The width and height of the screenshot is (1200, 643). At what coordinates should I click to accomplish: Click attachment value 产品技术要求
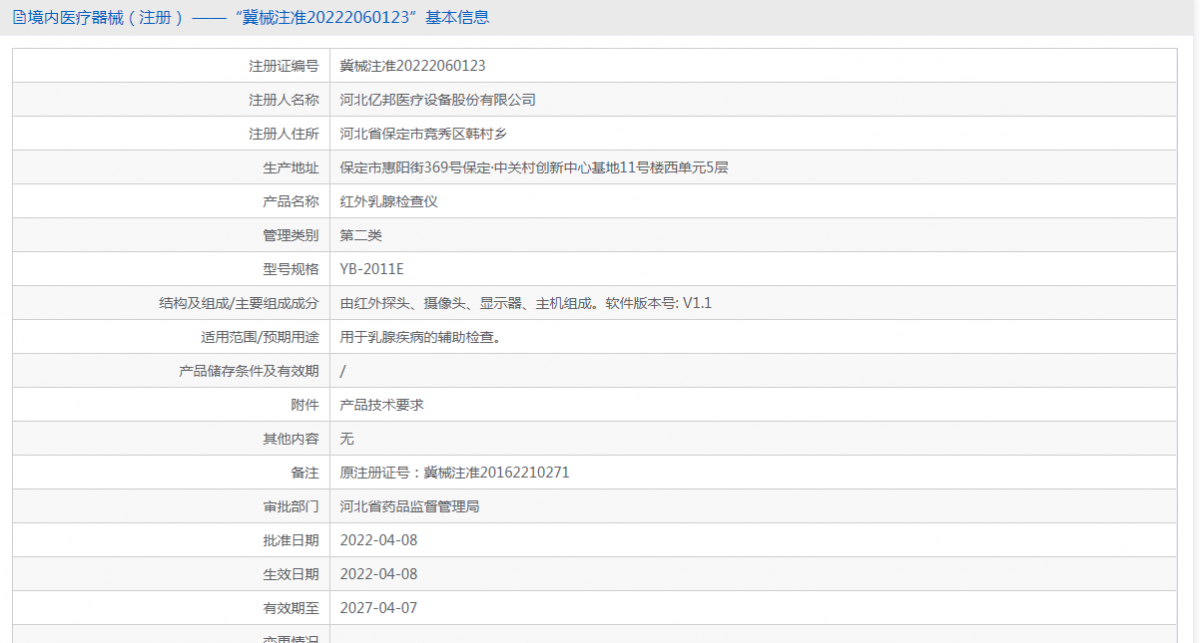coord(382,405)
